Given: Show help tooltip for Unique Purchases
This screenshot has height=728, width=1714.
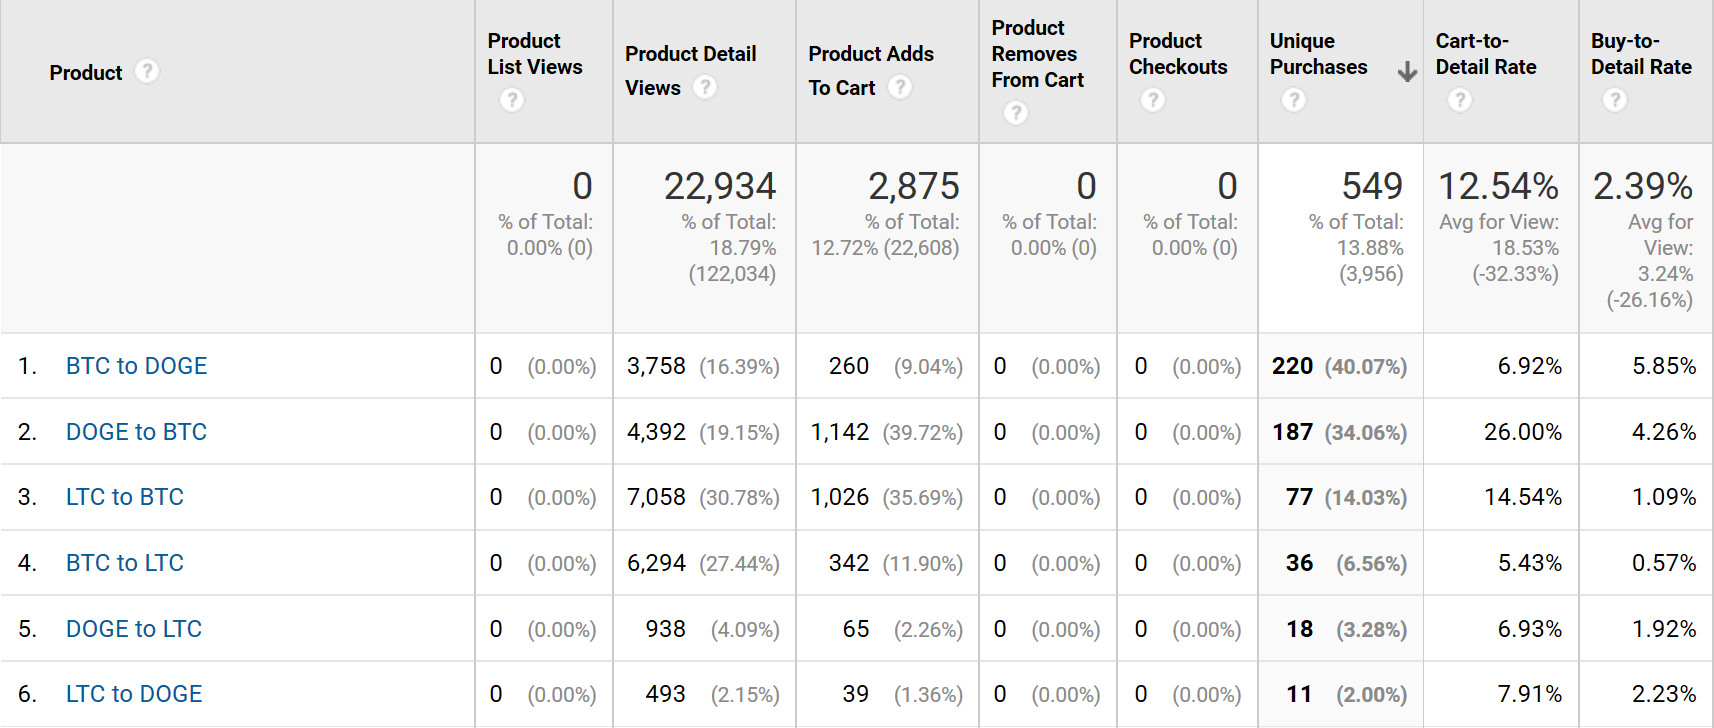Looking at the screenshot, I should (1294, 100).
